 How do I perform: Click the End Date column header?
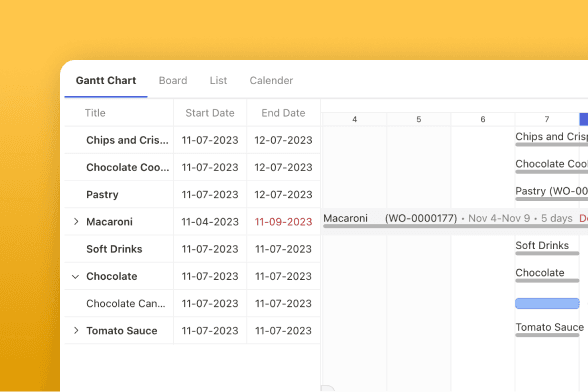[283, 113]
